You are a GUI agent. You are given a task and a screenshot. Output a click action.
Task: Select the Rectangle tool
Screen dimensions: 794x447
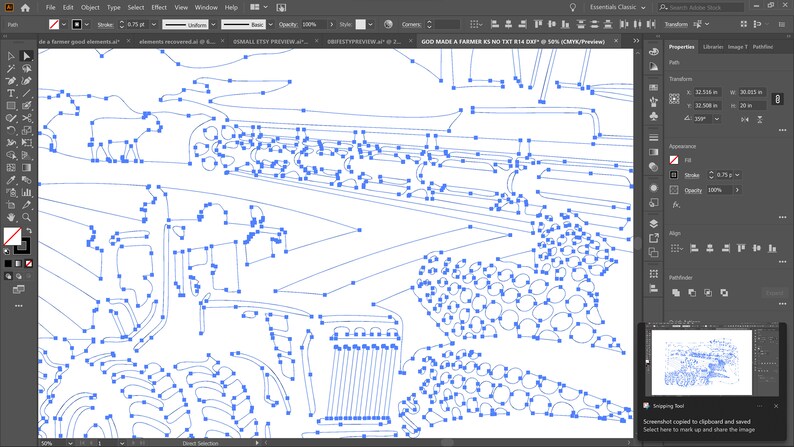[11, 106]
